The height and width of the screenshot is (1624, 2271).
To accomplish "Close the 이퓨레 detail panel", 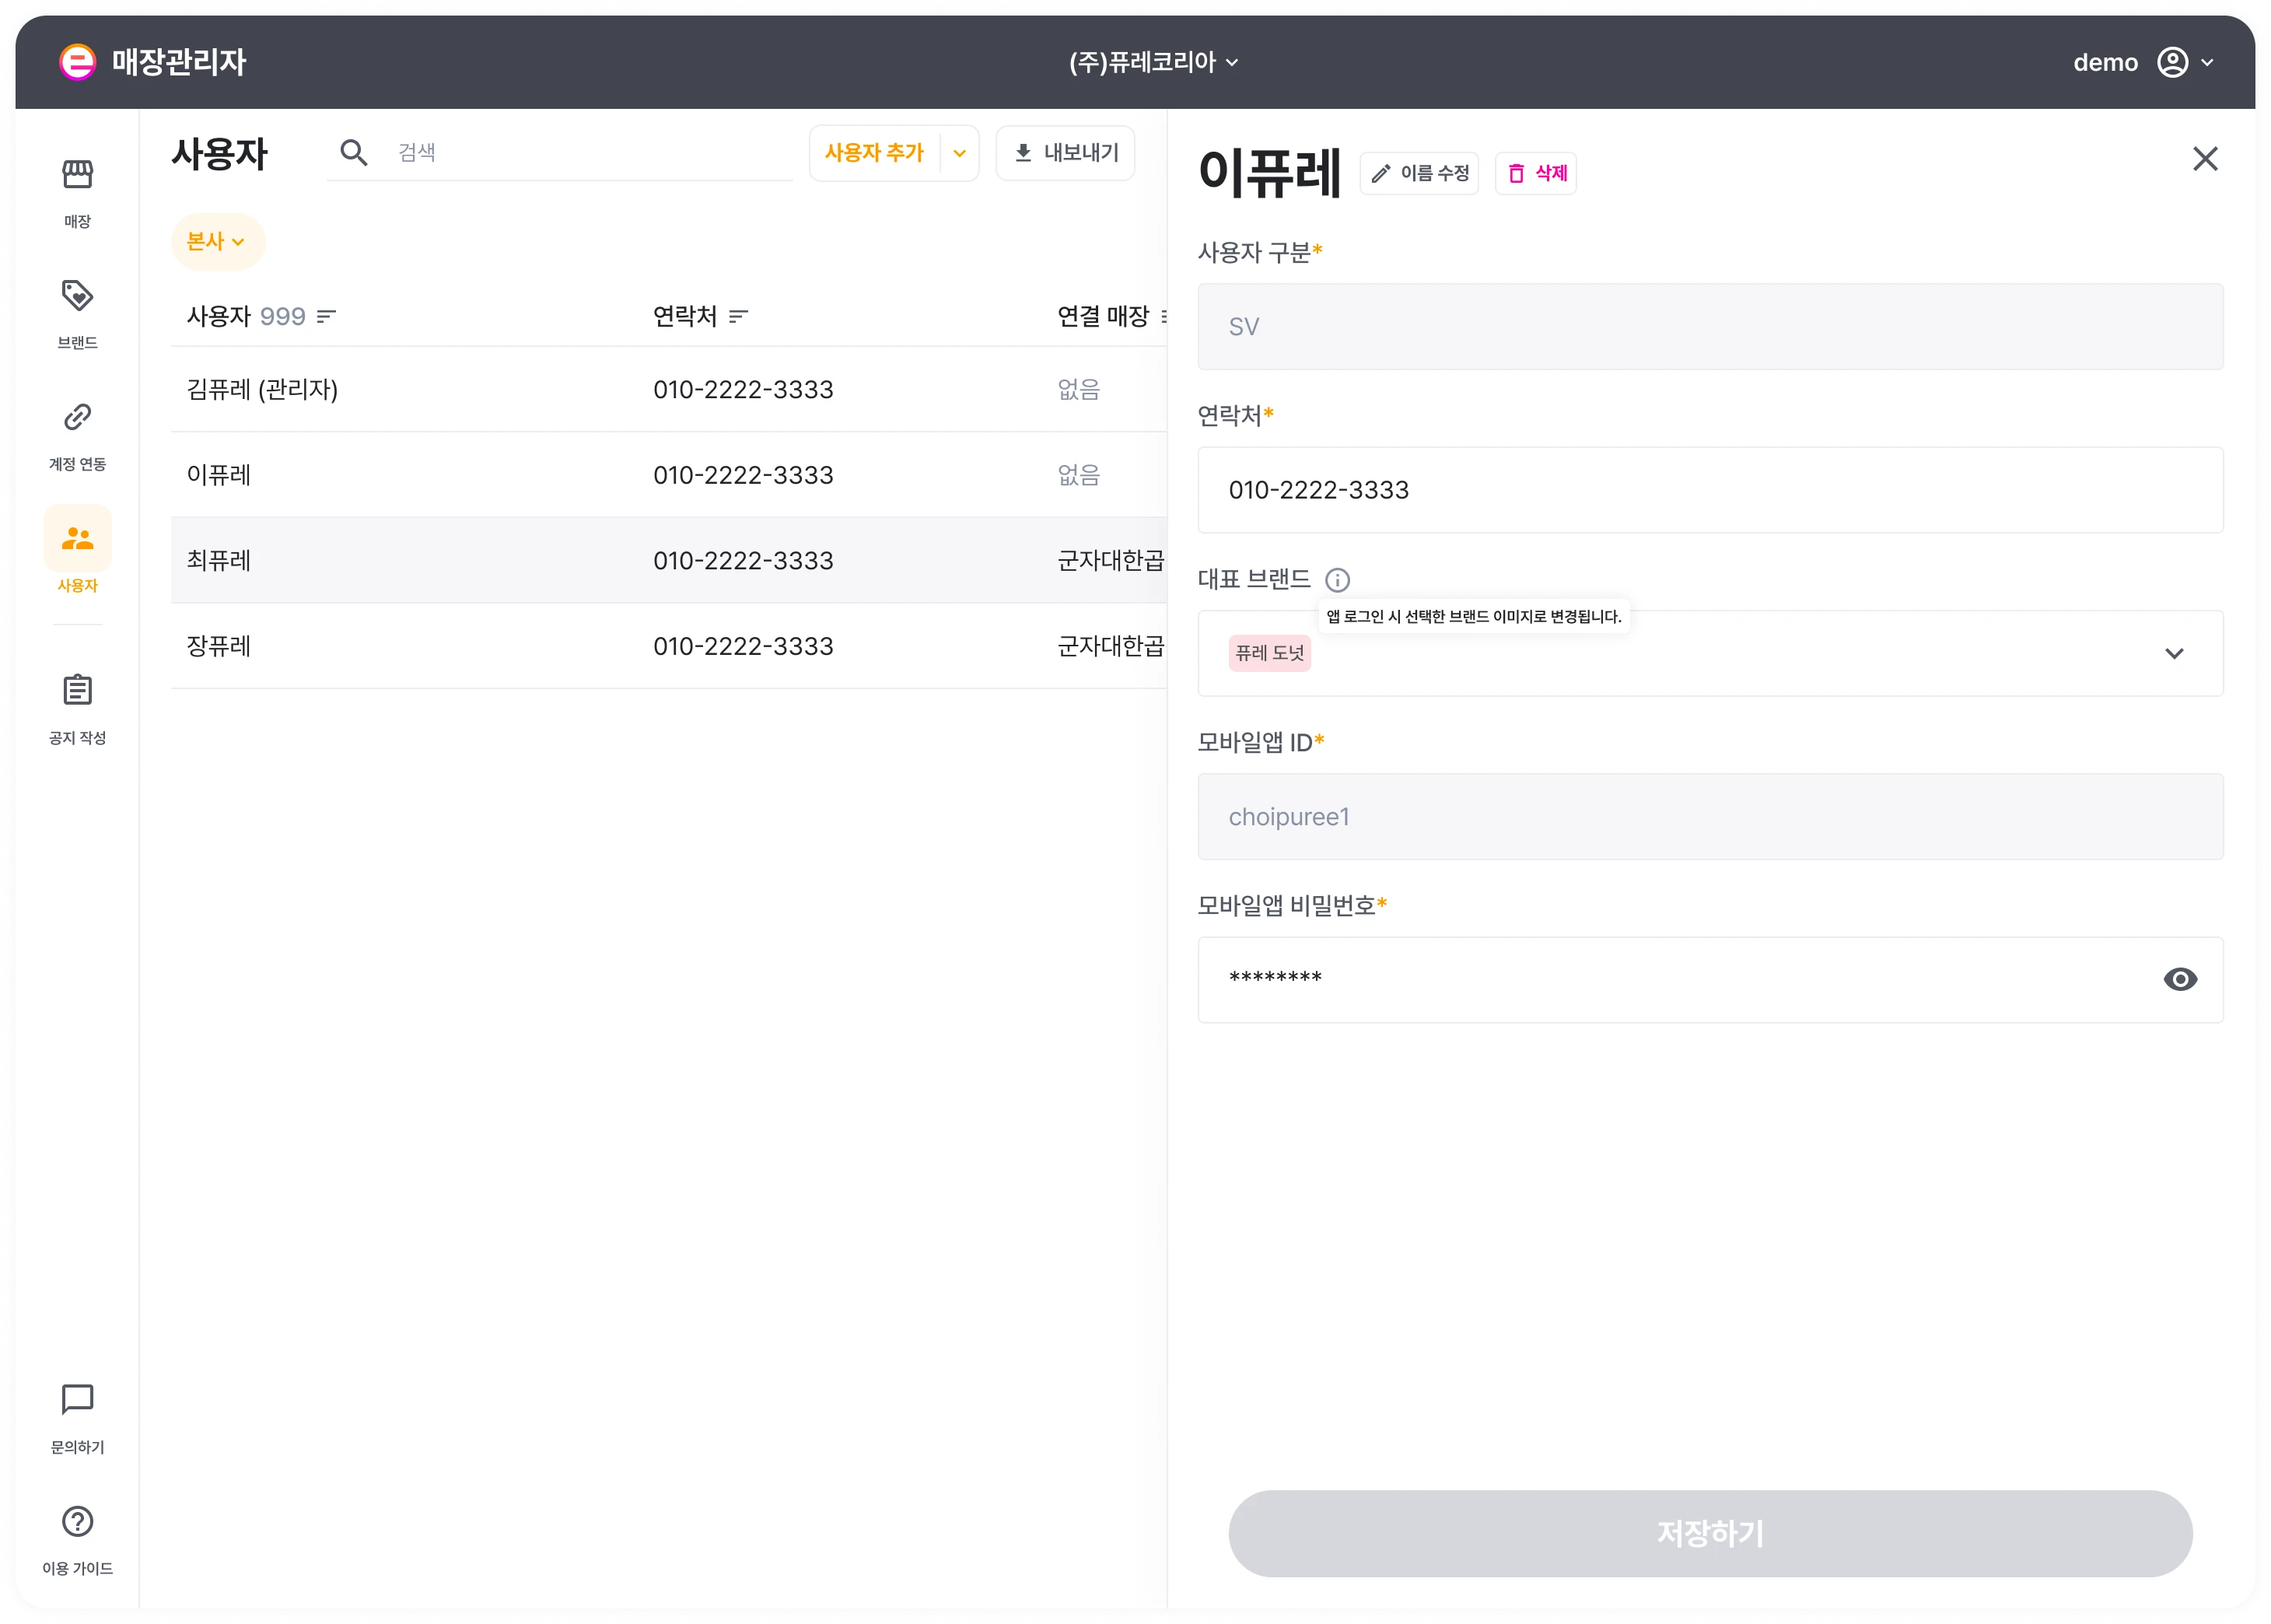I will click(x=2205, y=159).
